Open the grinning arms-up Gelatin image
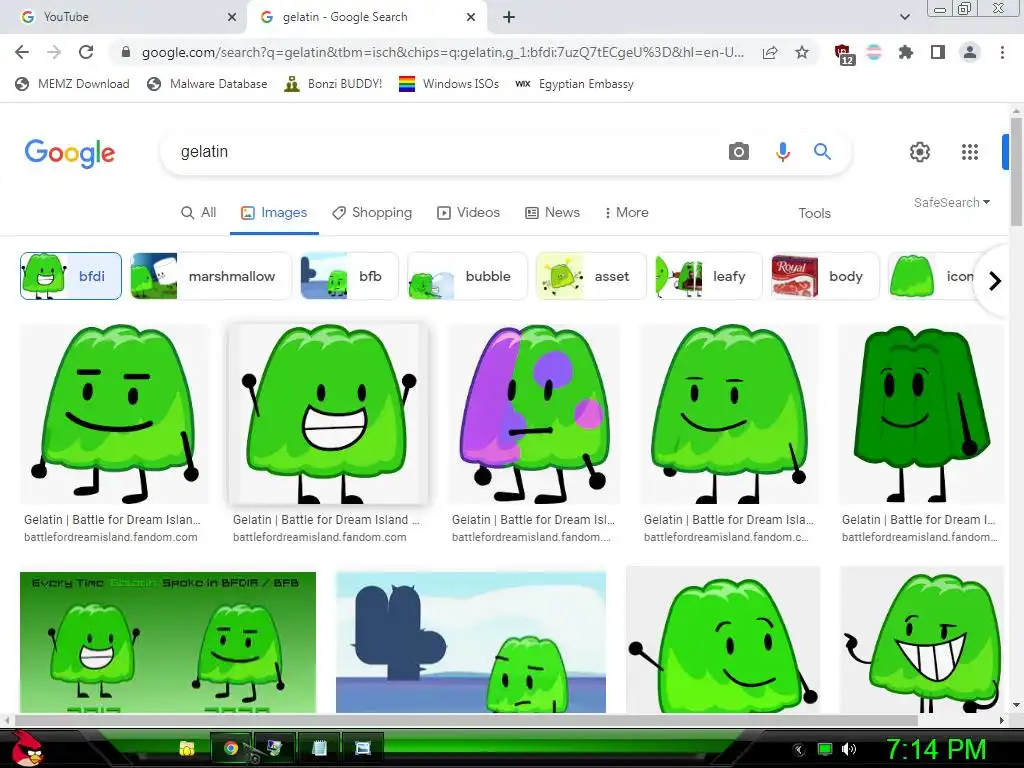This screenshot has height=768, width=1024. pos(328,414)
